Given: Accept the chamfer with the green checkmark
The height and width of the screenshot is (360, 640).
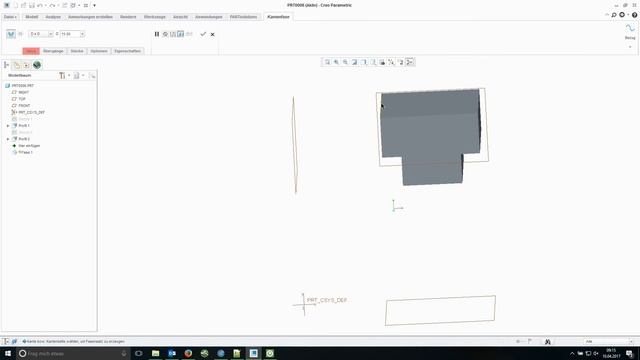Looking at the screenshot, I should tap(203, 34).
